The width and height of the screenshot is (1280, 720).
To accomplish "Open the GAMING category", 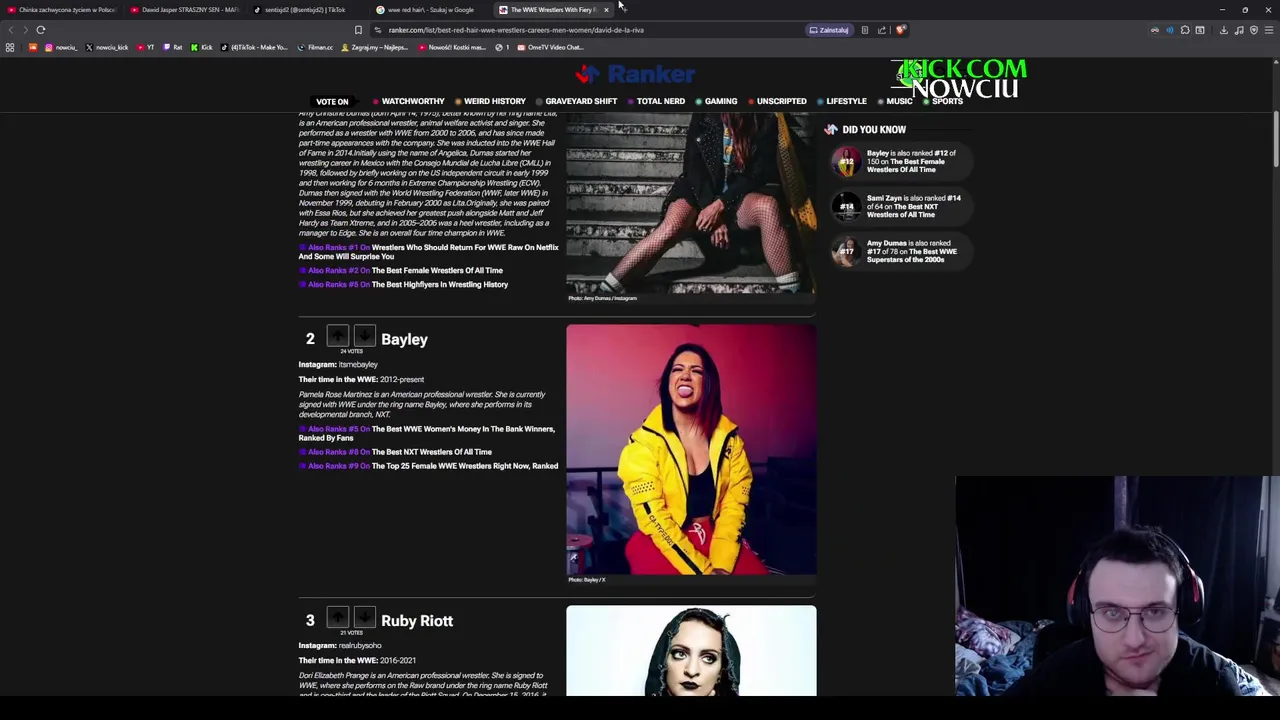I will pyautogui.click(x=716, y=101).
